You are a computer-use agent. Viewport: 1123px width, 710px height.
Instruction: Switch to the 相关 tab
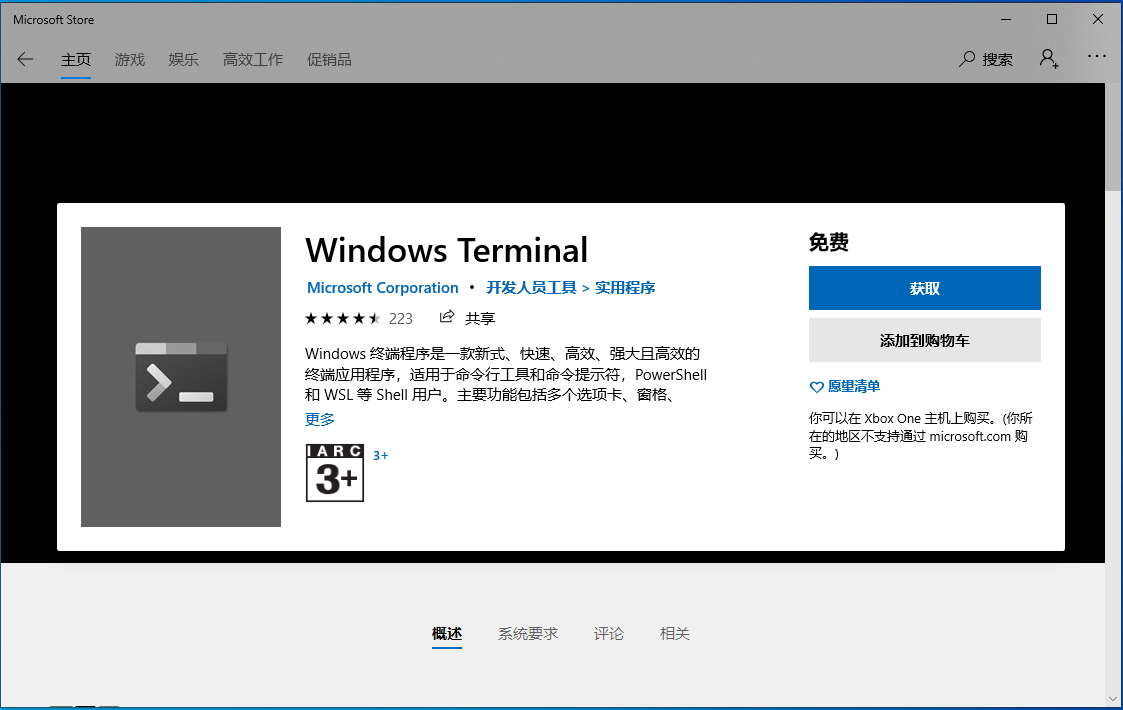(x=674, y=633)
